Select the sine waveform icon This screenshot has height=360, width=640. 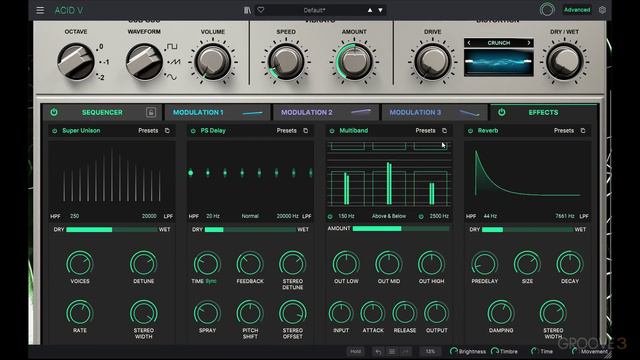[171, 77]
